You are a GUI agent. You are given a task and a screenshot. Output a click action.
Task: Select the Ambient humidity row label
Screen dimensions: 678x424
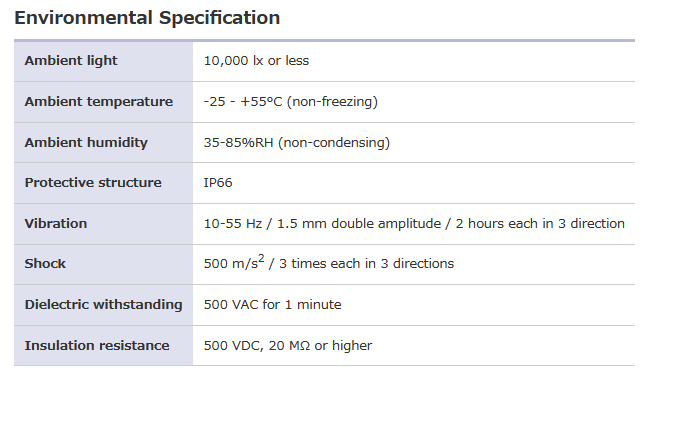pos(86,143)
